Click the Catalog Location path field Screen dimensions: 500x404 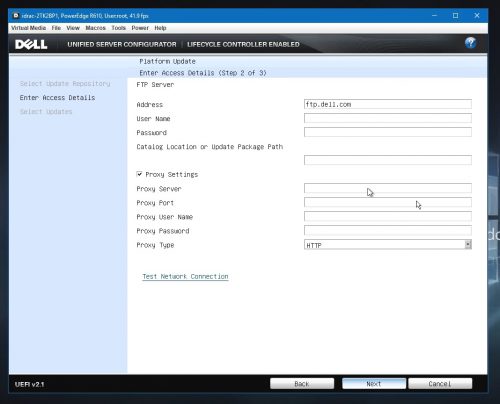(x=388, y=160)
